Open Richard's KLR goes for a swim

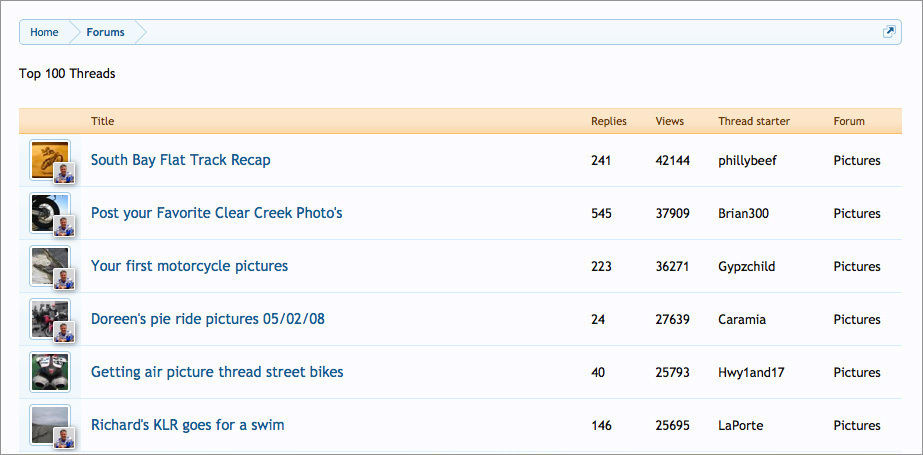pos(187,425)
